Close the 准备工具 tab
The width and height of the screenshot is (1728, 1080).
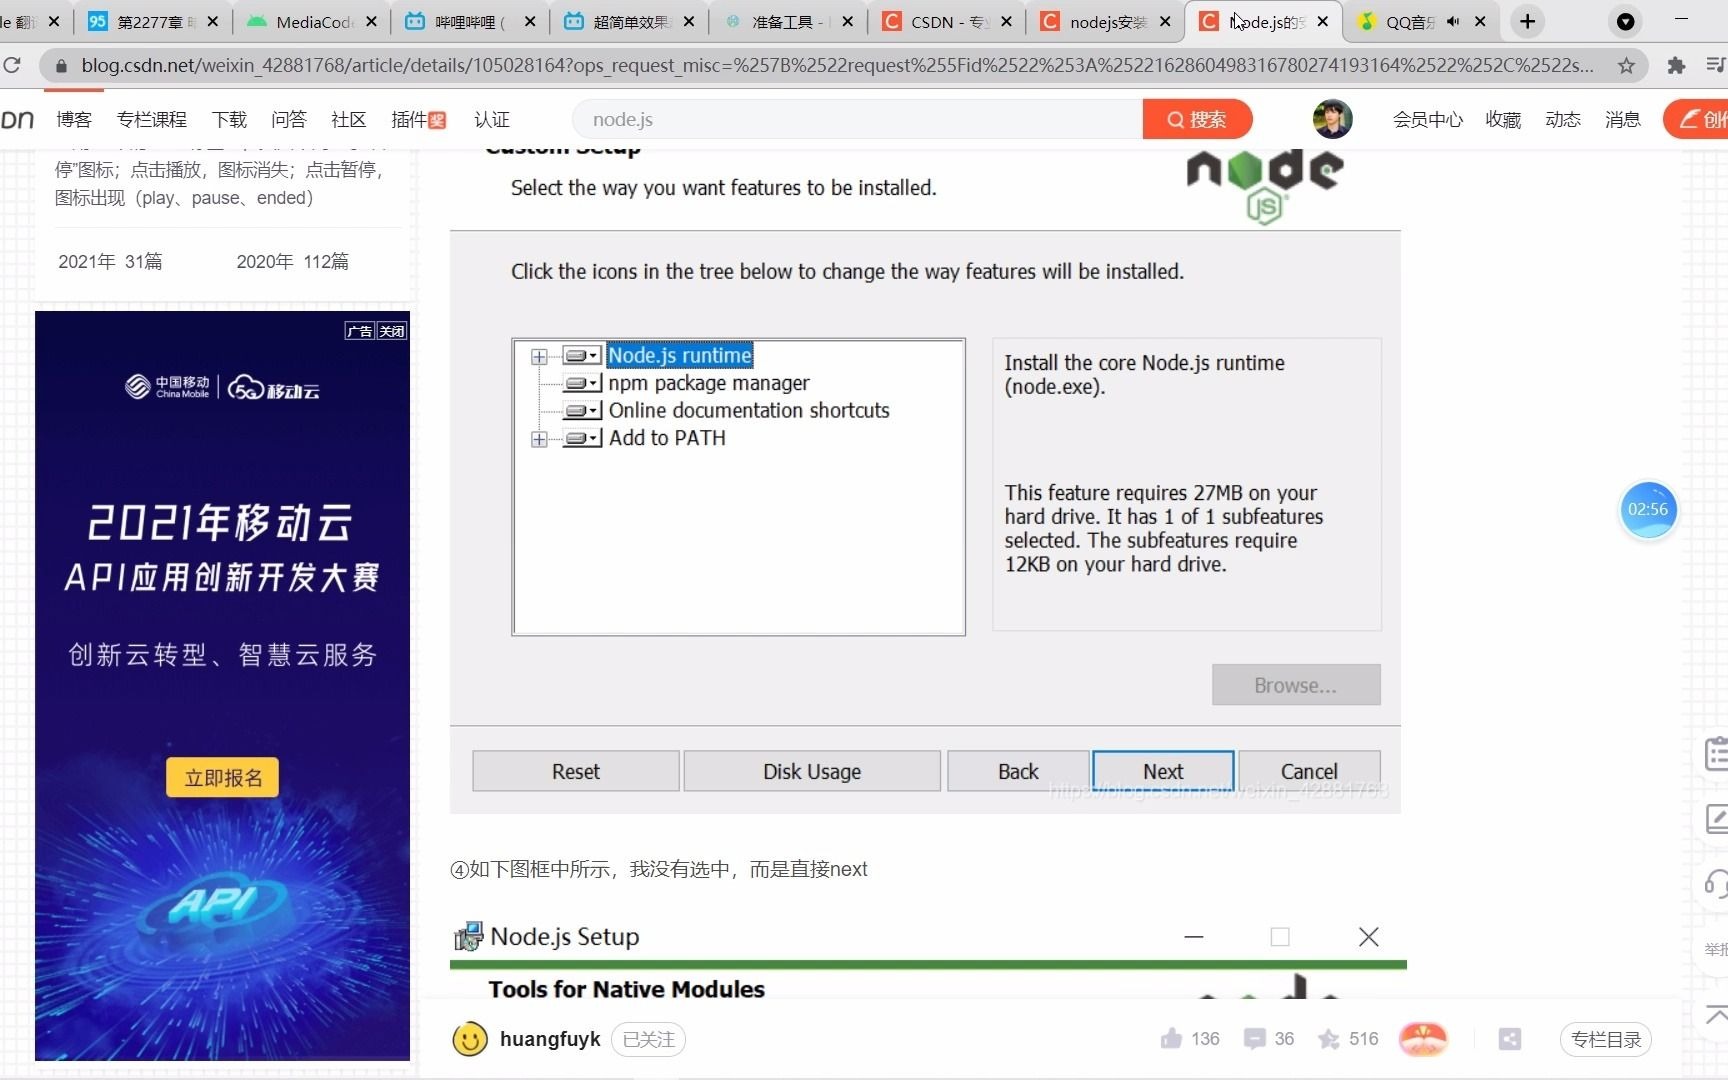tap(848, 21)
